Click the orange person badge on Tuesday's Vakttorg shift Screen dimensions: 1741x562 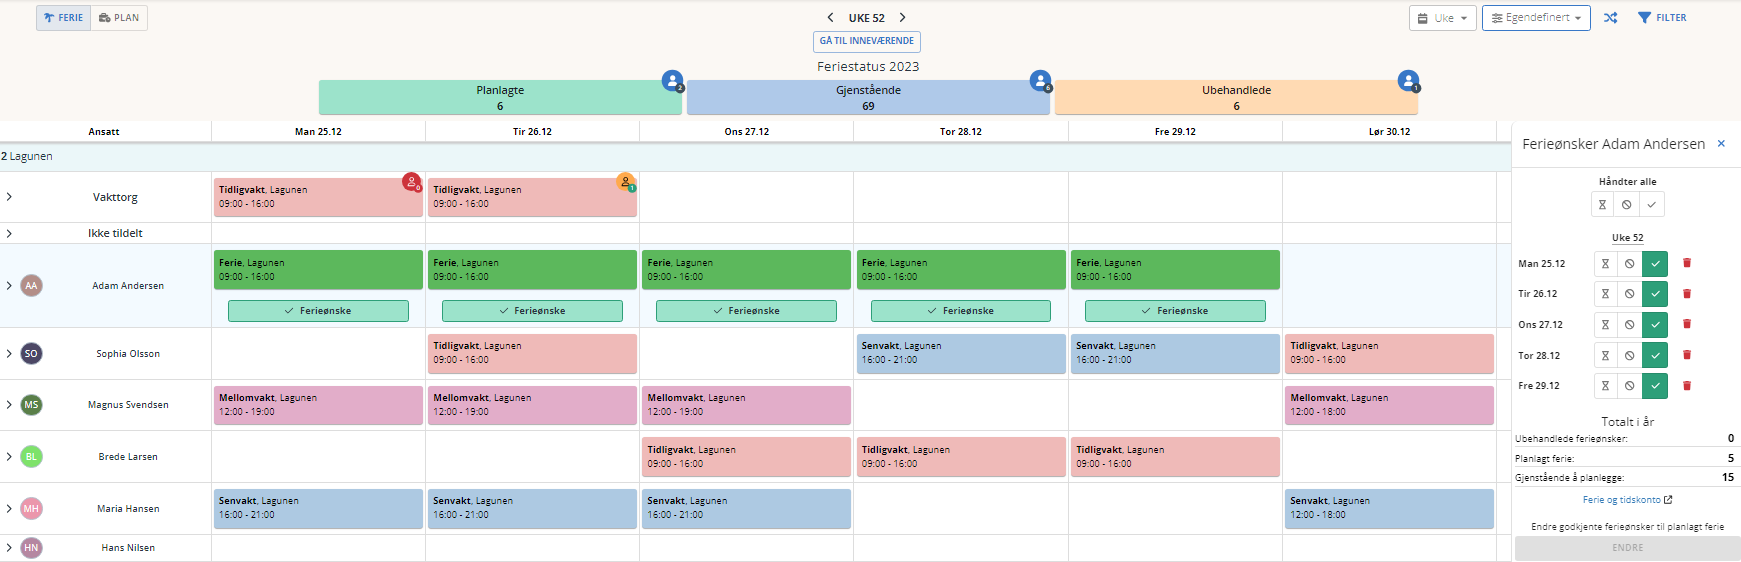(626, 182)
